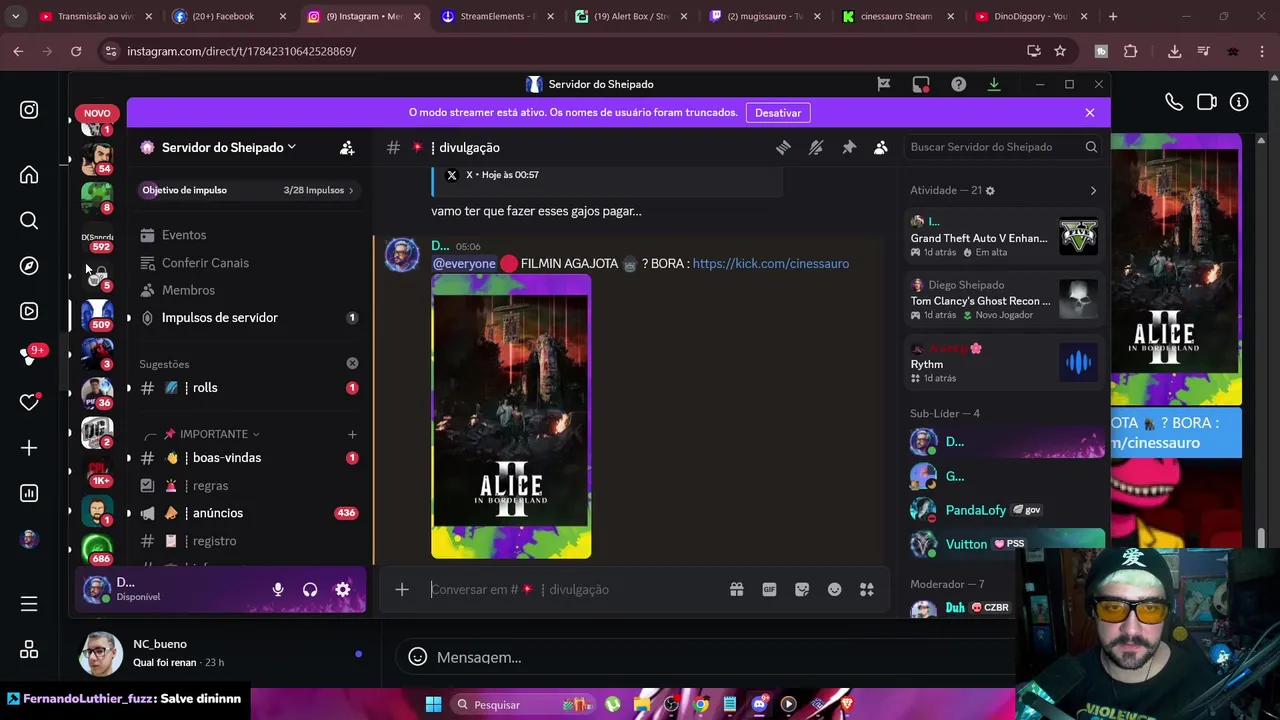The image size is (1280, 720).
Task: Click Discord download update arrow icon
Action: click(x=994, y=84)
